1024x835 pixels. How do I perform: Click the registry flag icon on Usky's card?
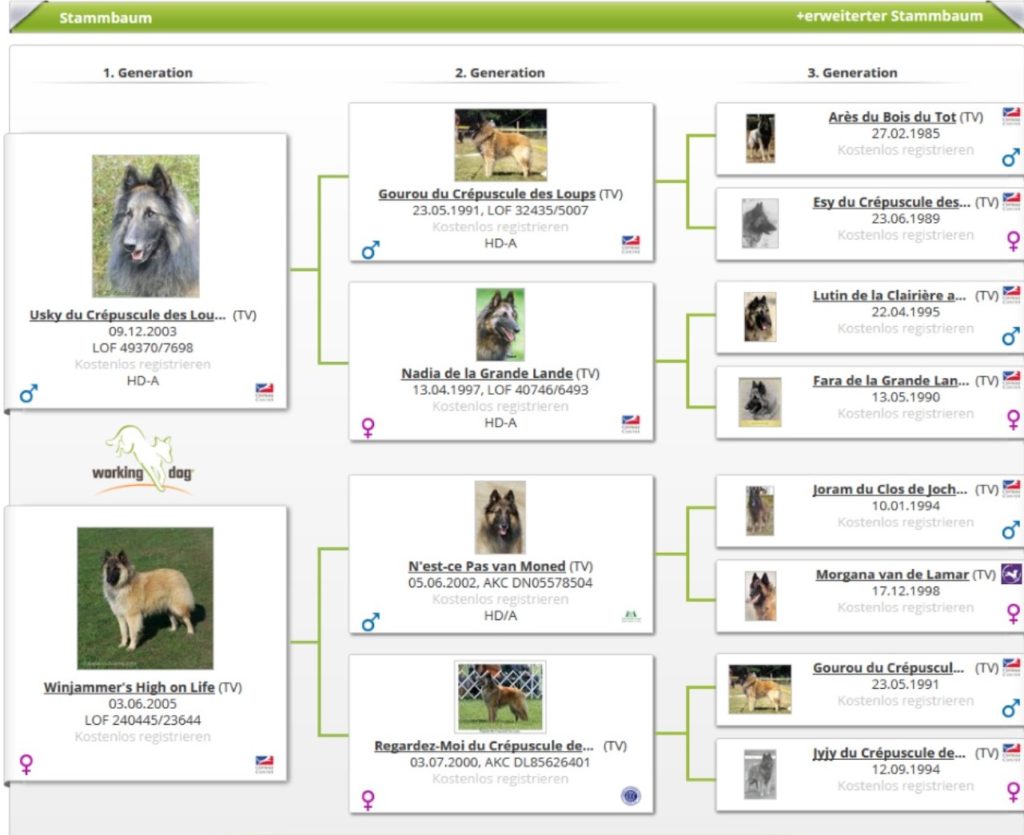pyautogui.click(x=264, y=392)
